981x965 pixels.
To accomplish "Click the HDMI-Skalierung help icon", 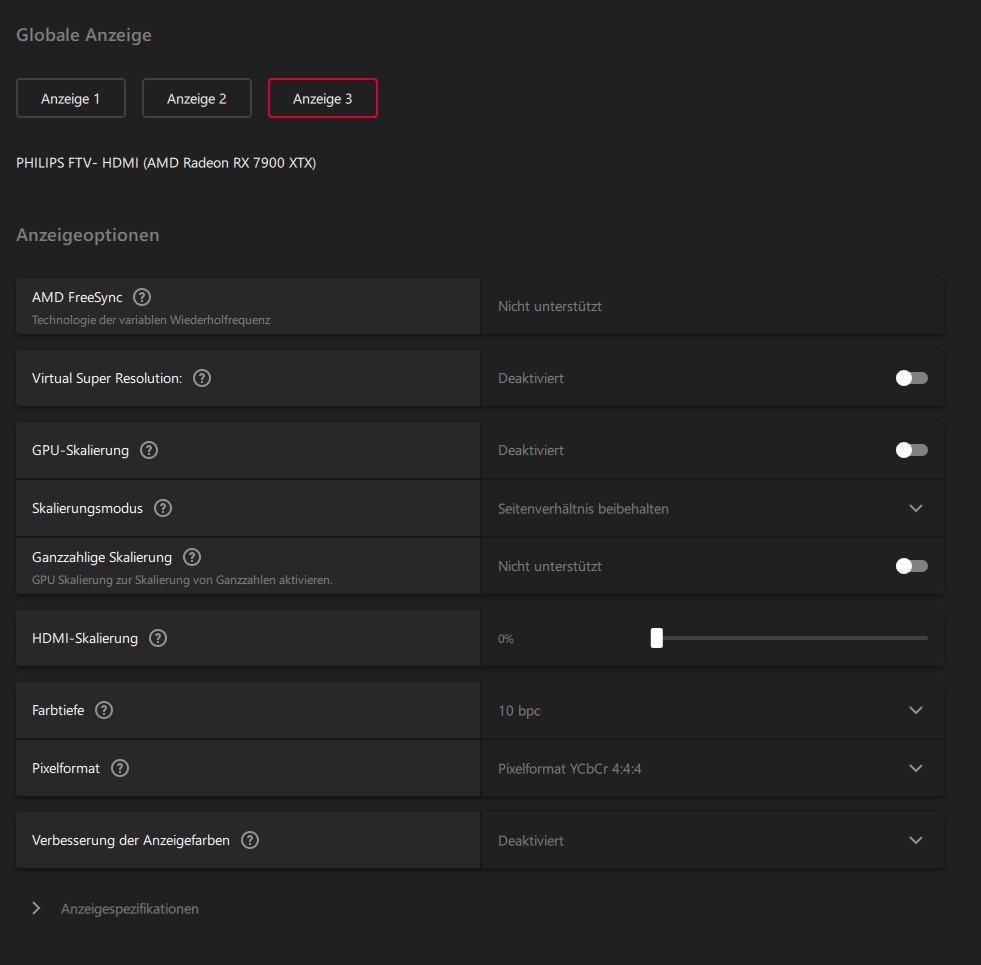I will point(158,637).
